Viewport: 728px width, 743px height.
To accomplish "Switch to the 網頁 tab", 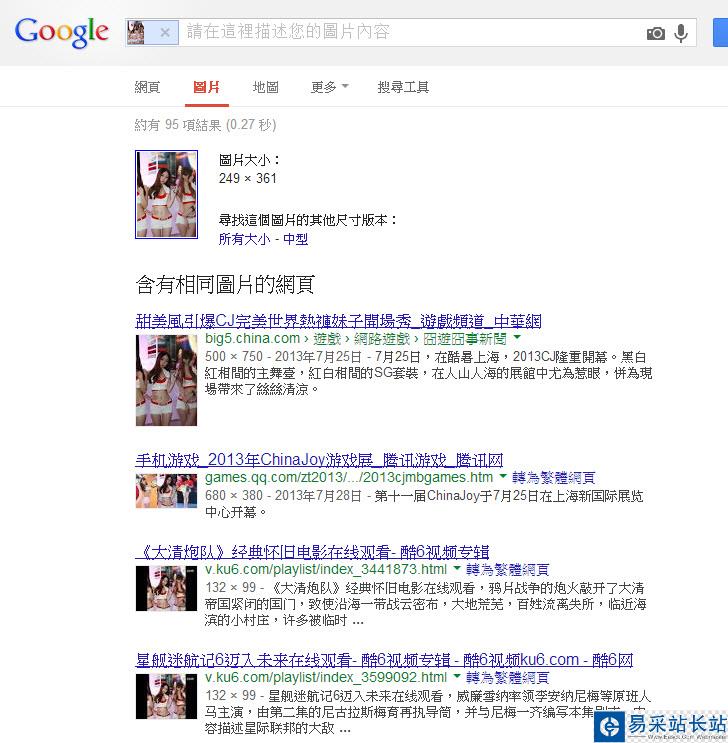I will (x=147, y=87).
